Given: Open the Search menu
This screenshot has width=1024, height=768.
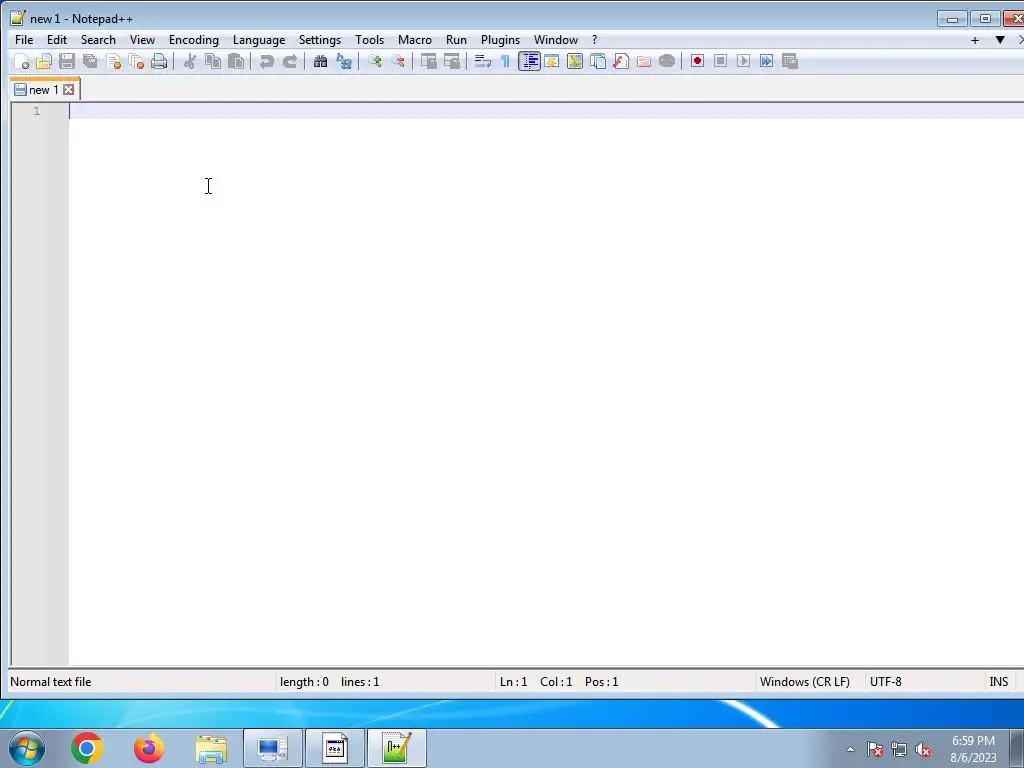Looking at the screenshot, I should pos(98,40).
